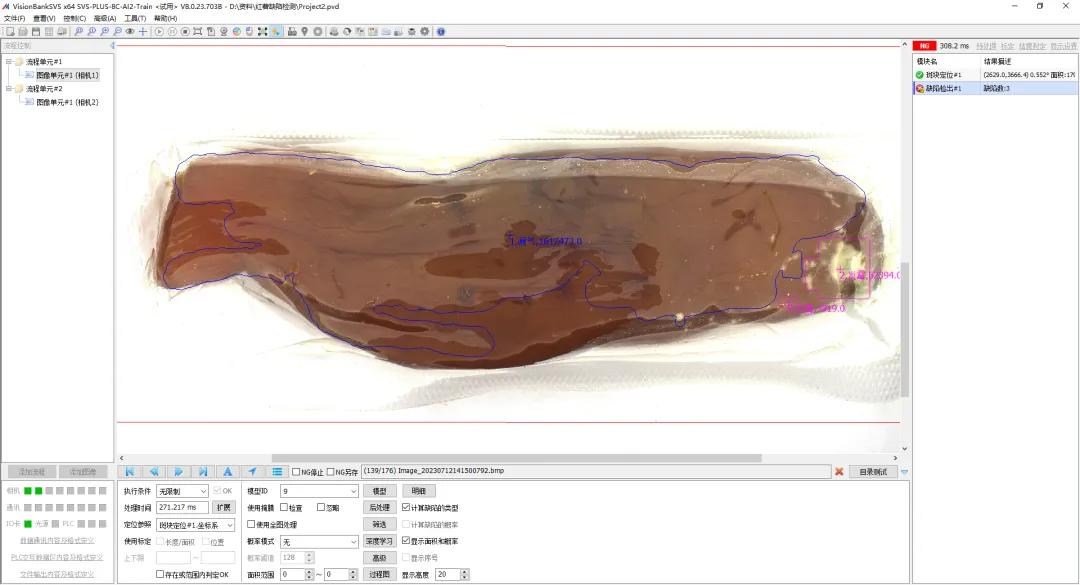This screenshot has height=585, width=1080.
Task: Click the 后处理 button
Action: (380, 508)
